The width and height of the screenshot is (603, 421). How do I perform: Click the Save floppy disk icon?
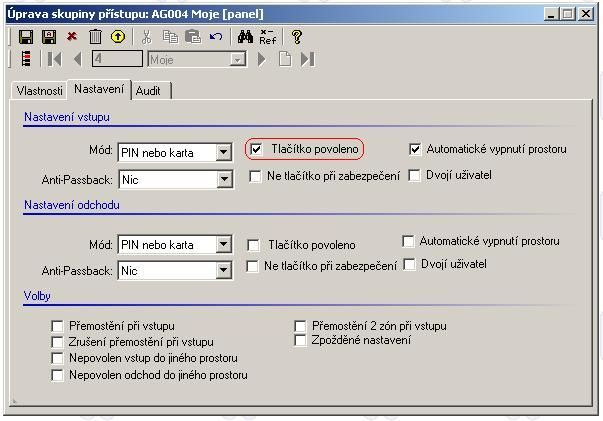point(26,37)
